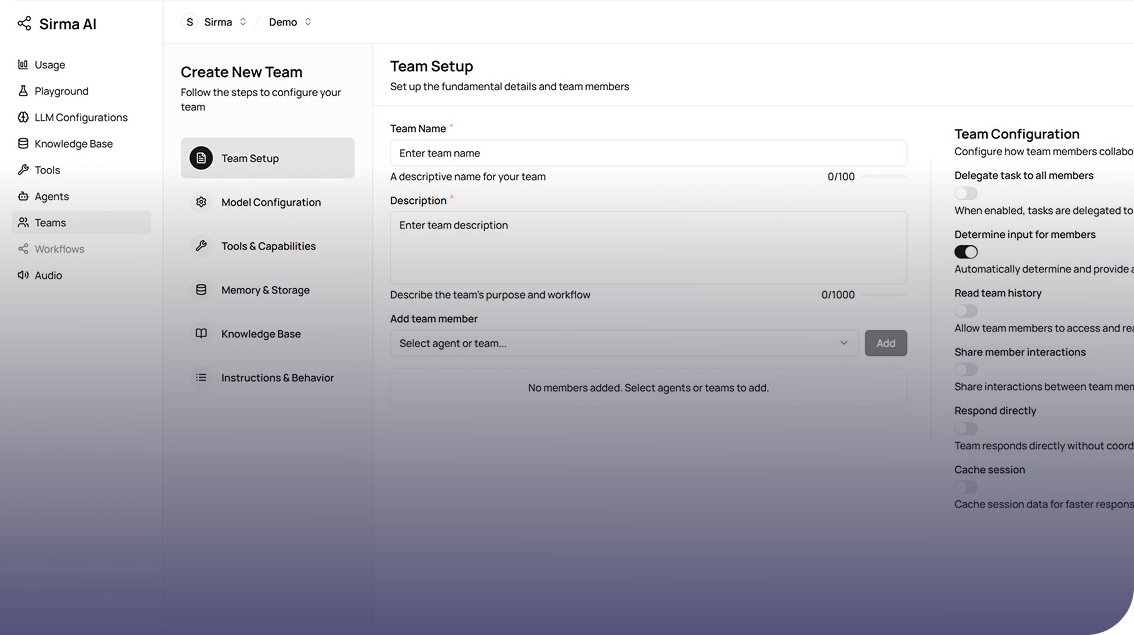This screenshot has width=1134, height=635.
Task: Expand the Sirma organization switcher
Action: coord(215,22)
